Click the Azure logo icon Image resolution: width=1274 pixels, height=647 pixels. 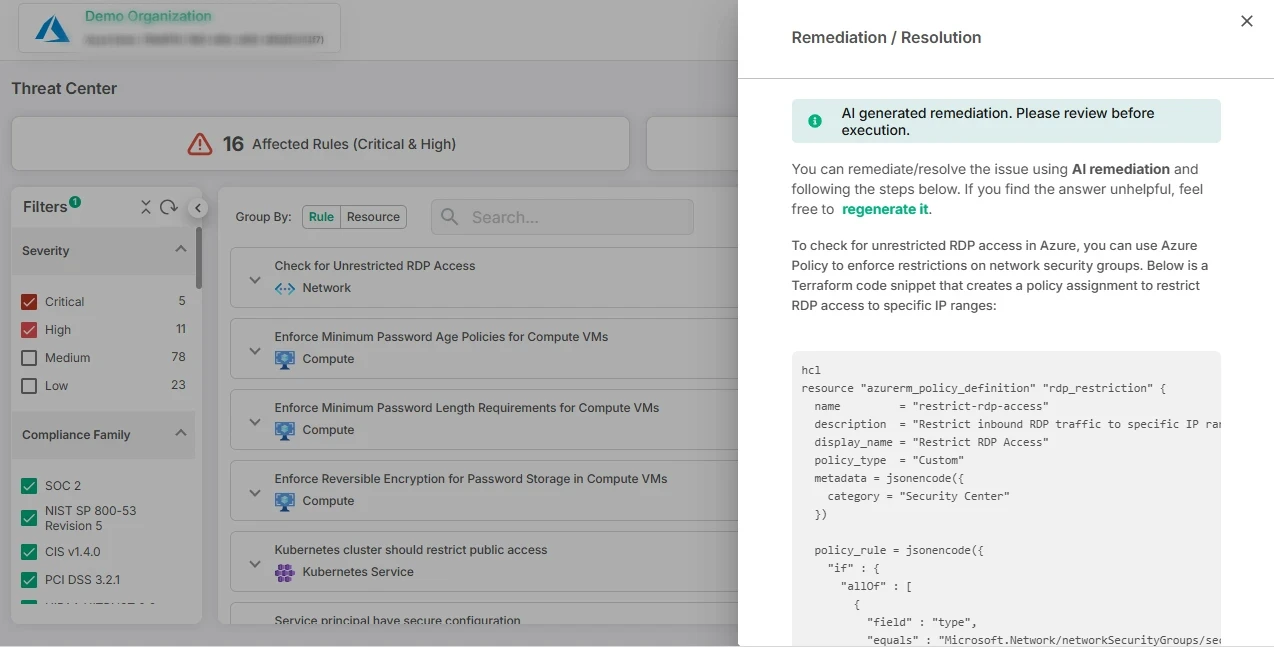pyautogui.click(x=52, y=29)
